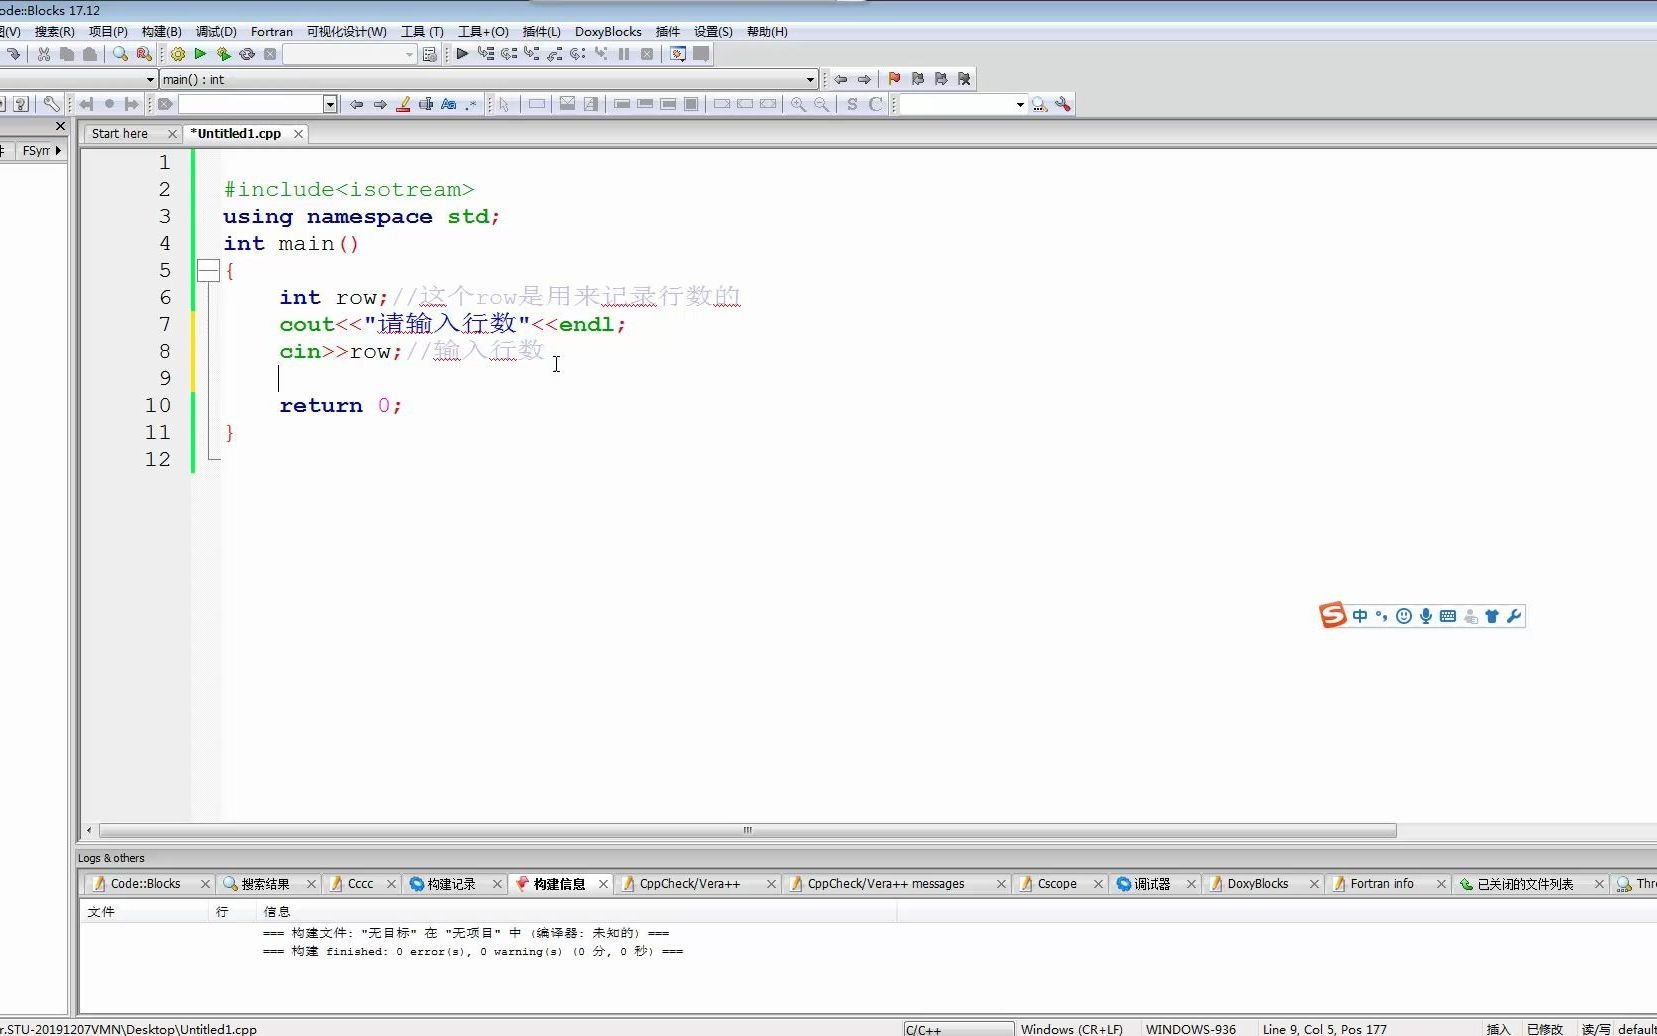Switch to the Start here tab
The width and height of the screenshot is (1657, 1036).
[122, 133]
